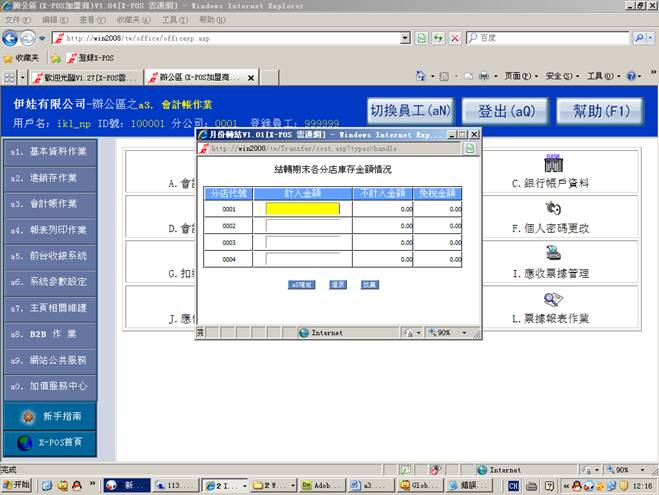This screenshot has height=495, width=659.
Task: Click the 計入金額 input for store 0003
Action: 303,243
